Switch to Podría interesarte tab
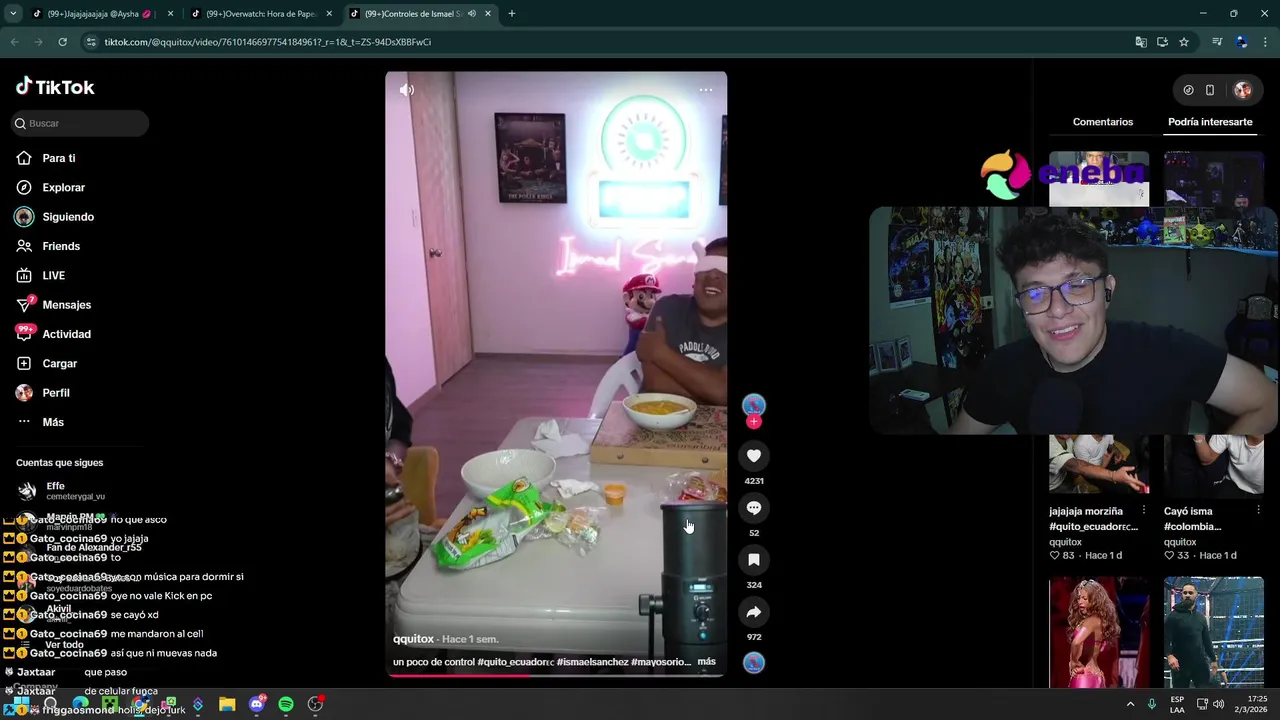 pyautogui.click(x=1210, y=122)
